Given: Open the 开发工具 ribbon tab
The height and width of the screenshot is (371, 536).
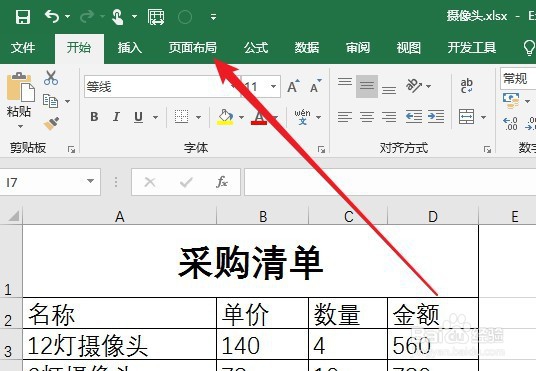Looking at the screenshot, I should [472, 48].
